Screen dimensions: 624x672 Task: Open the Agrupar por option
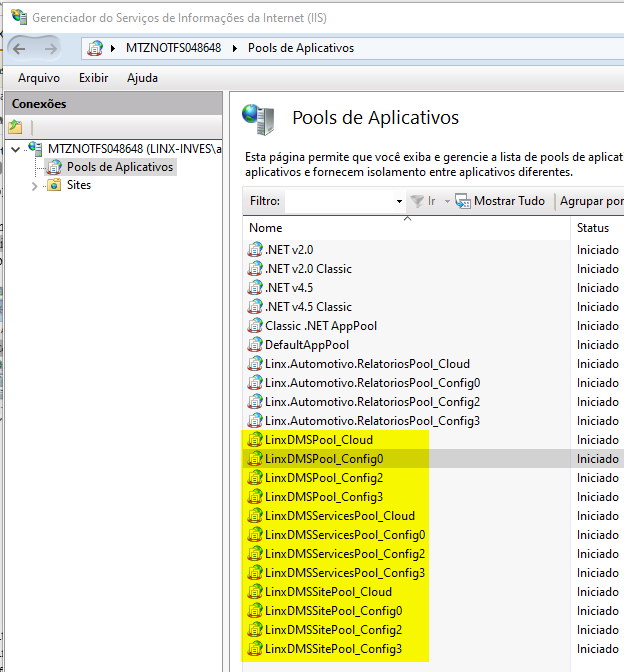[591, 201]
